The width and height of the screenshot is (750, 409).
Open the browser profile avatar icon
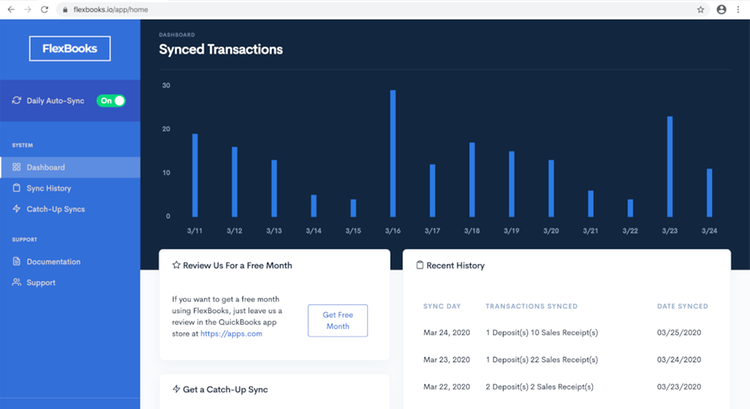point(721,9)
